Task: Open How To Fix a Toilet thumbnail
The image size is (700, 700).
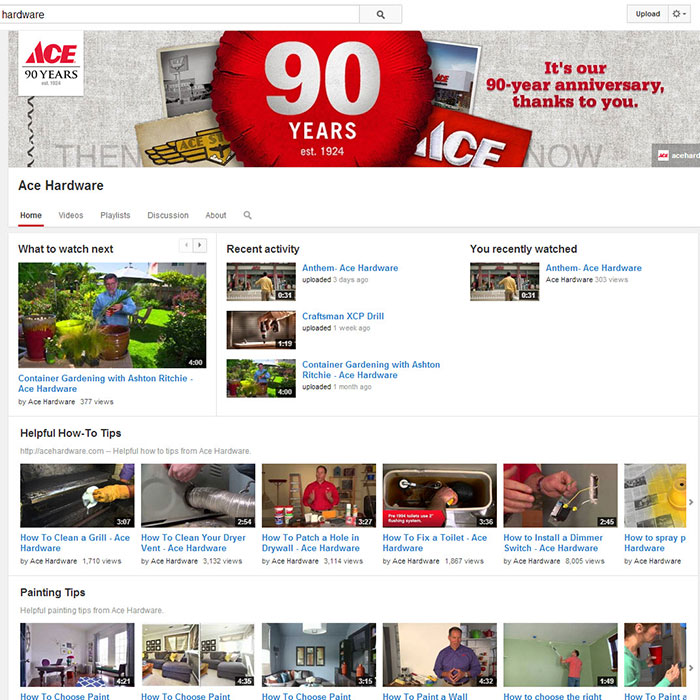Action: (439, 496)
